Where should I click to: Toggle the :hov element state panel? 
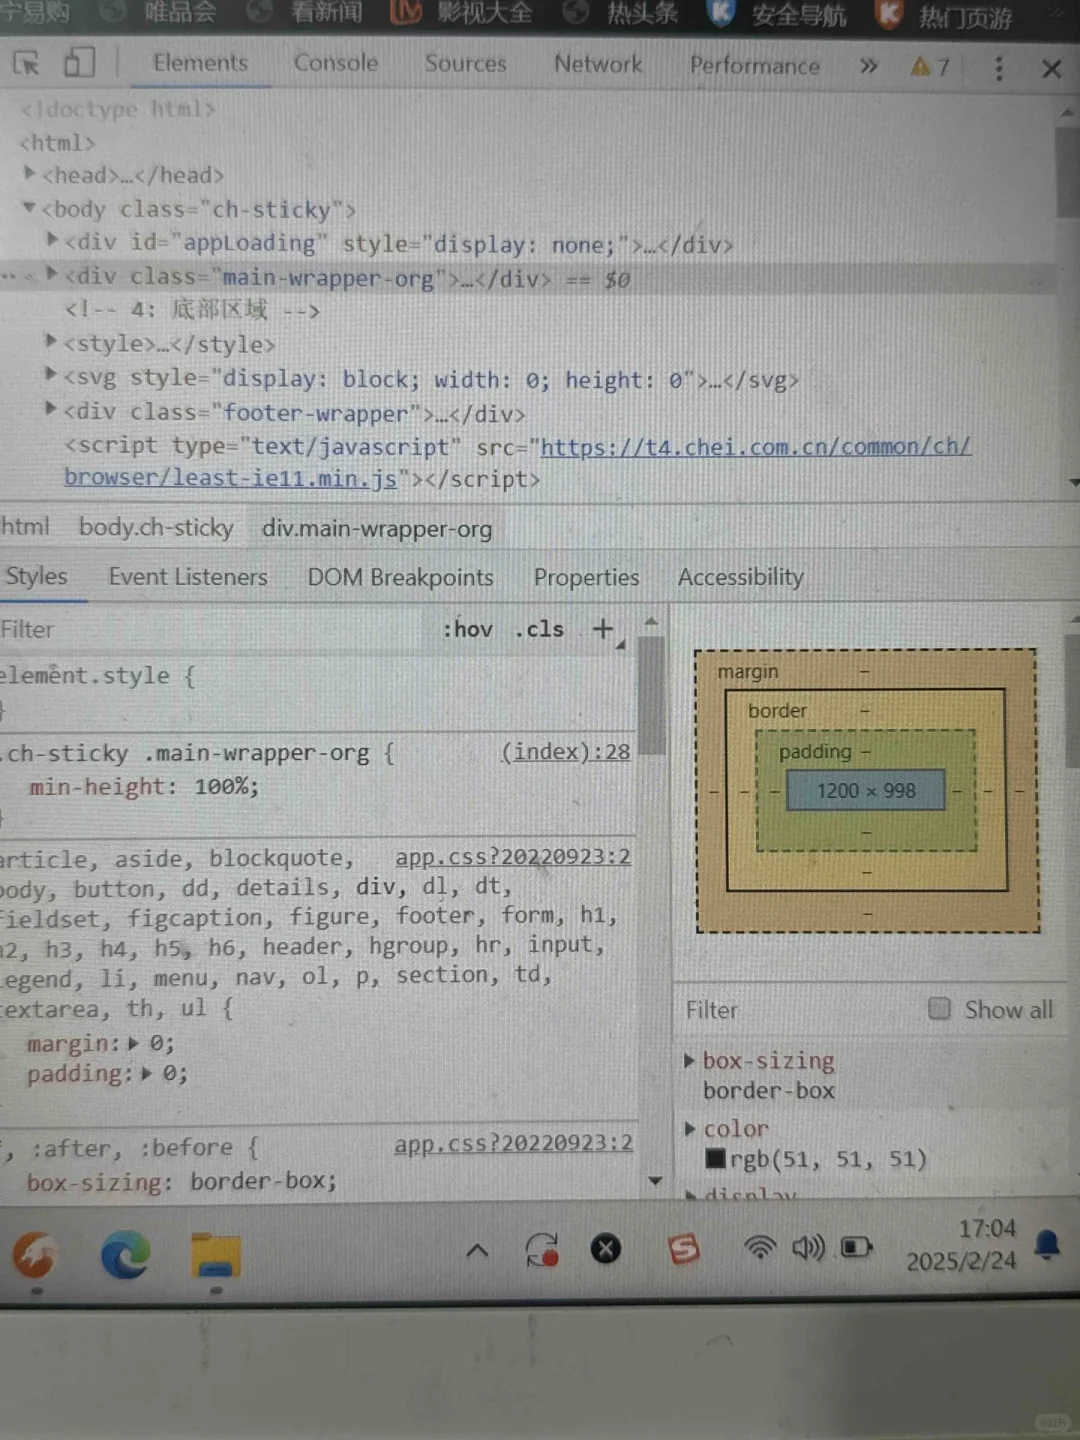point(468,629)
